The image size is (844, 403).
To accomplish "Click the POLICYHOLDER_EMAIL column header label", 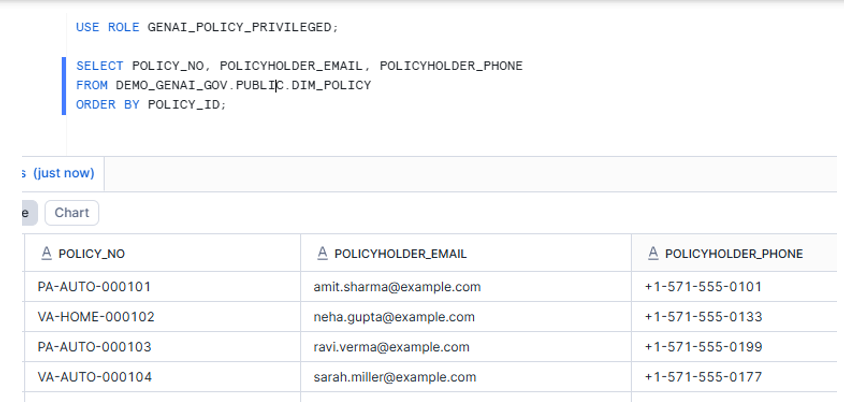I will [x=401, y=254].
